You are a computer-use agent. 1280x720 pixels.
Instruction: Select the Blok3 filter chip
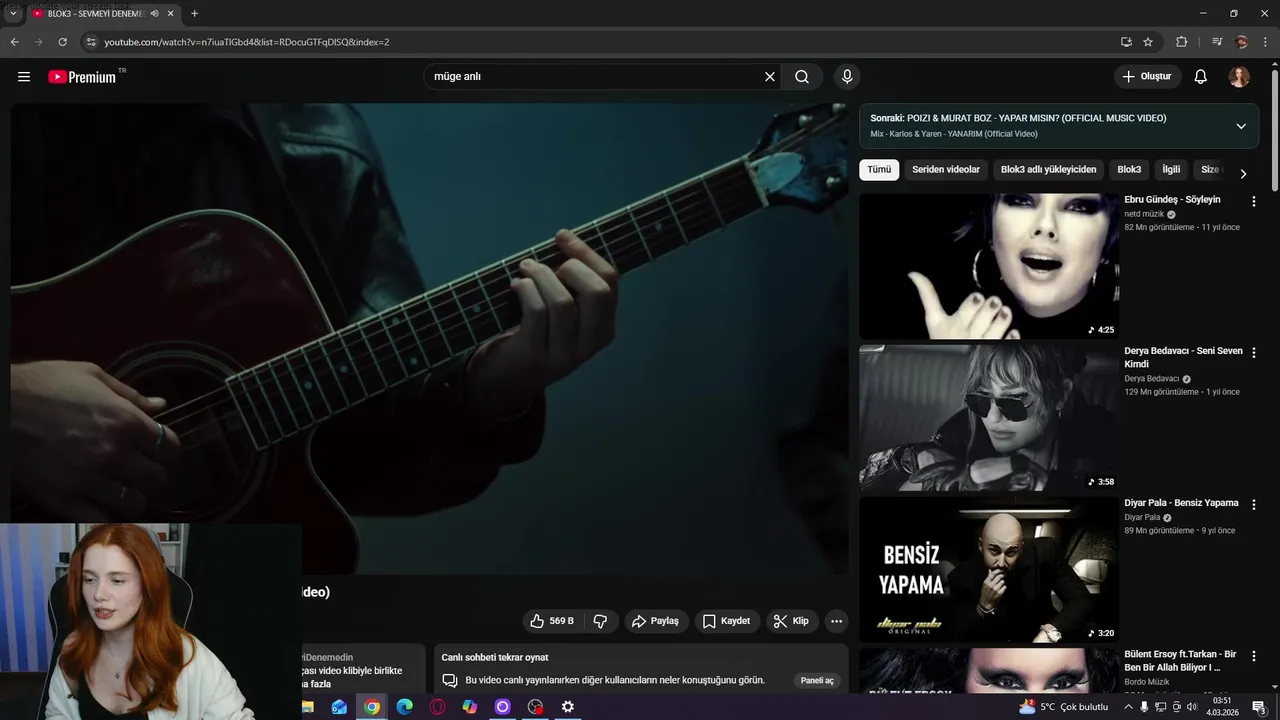(1129, 170)
